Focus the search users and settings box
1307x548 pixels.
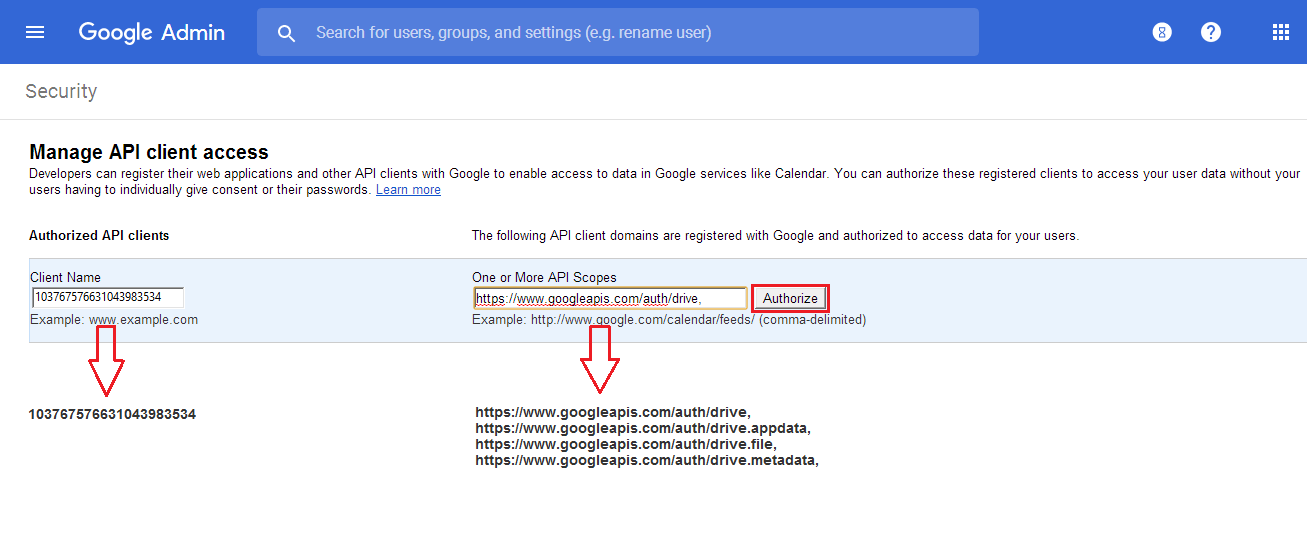click(618, 32)
